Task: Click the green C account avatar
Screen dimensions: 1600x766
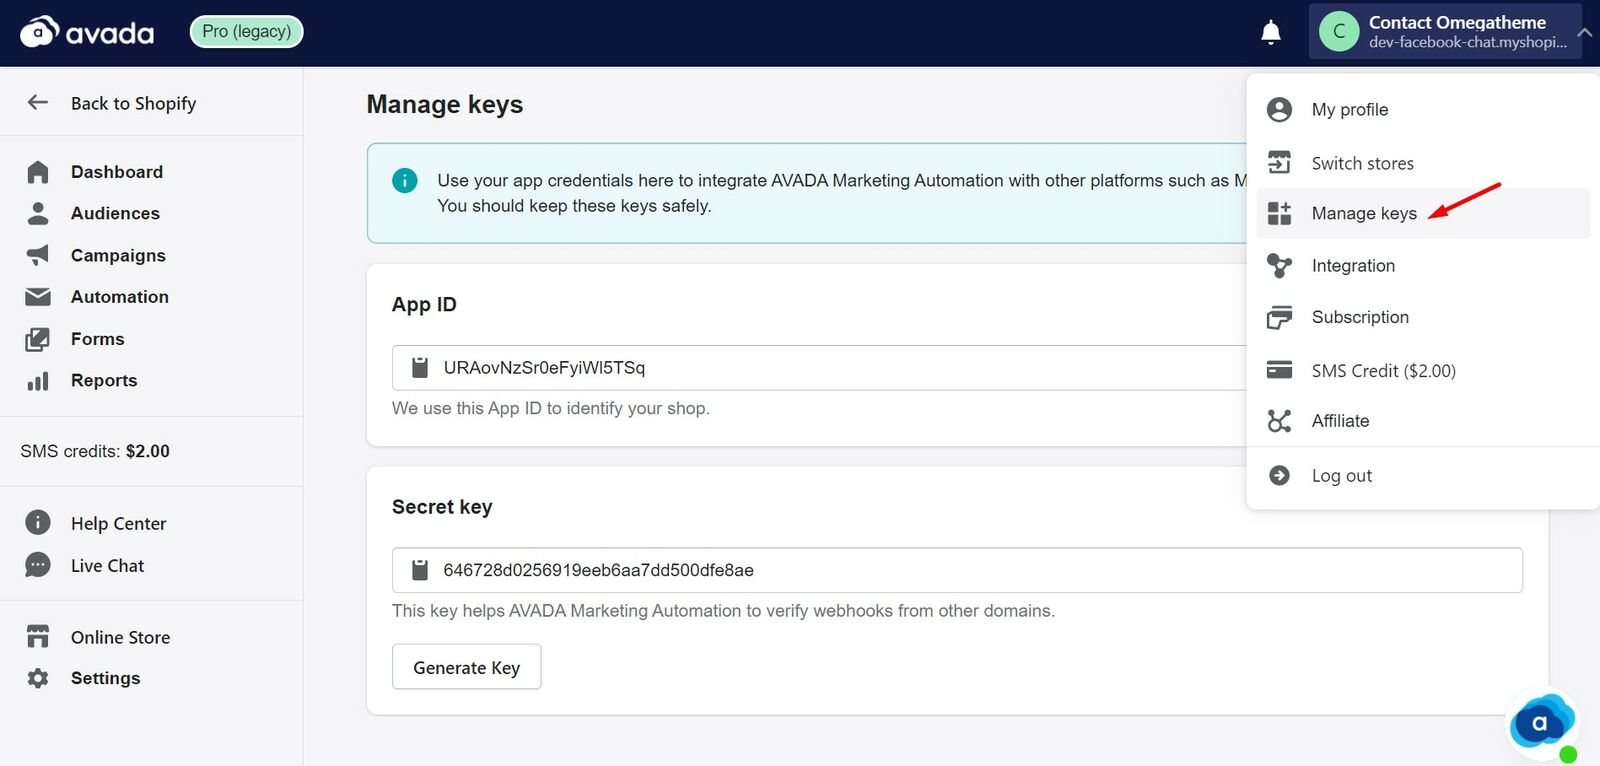Action: click(x=1339, y=31)
